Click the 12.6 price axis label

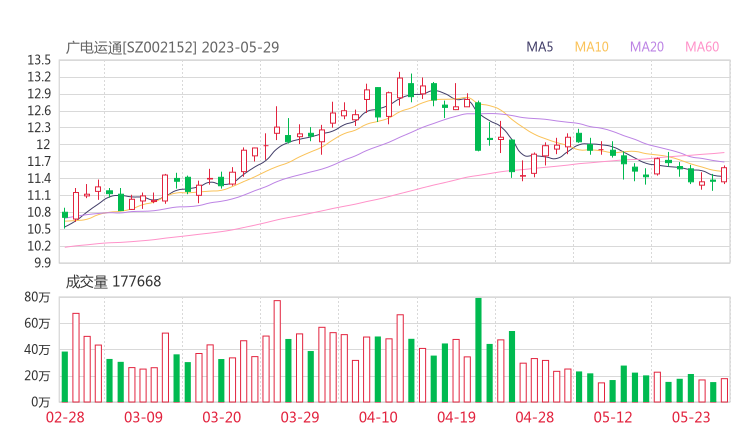(x=39, y=111)
